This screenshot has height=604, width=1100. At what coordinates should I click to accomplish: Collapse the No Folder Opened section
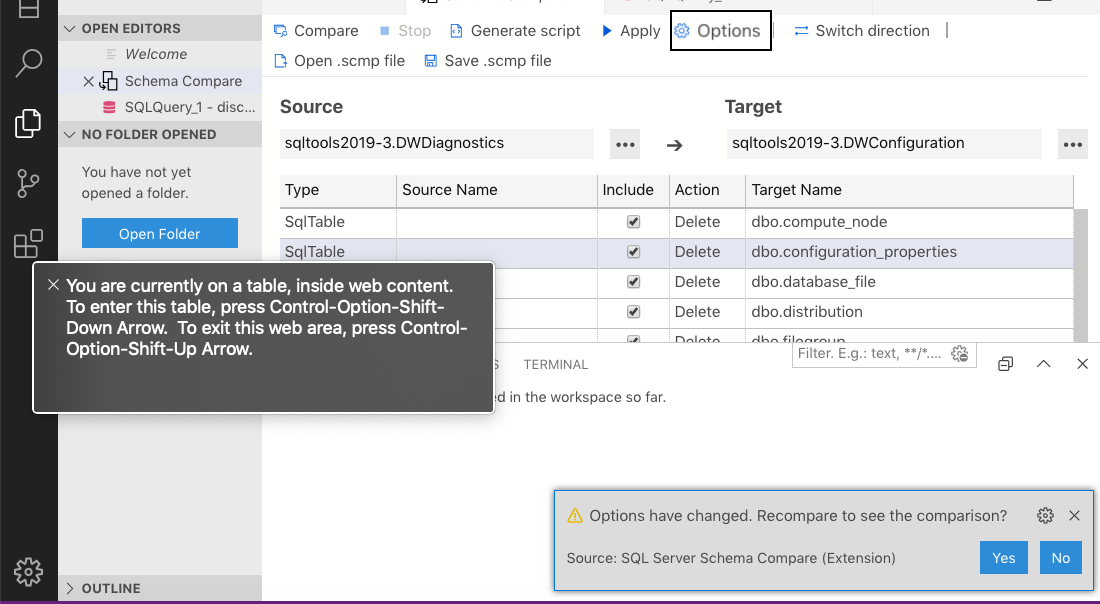pos(160,135)
